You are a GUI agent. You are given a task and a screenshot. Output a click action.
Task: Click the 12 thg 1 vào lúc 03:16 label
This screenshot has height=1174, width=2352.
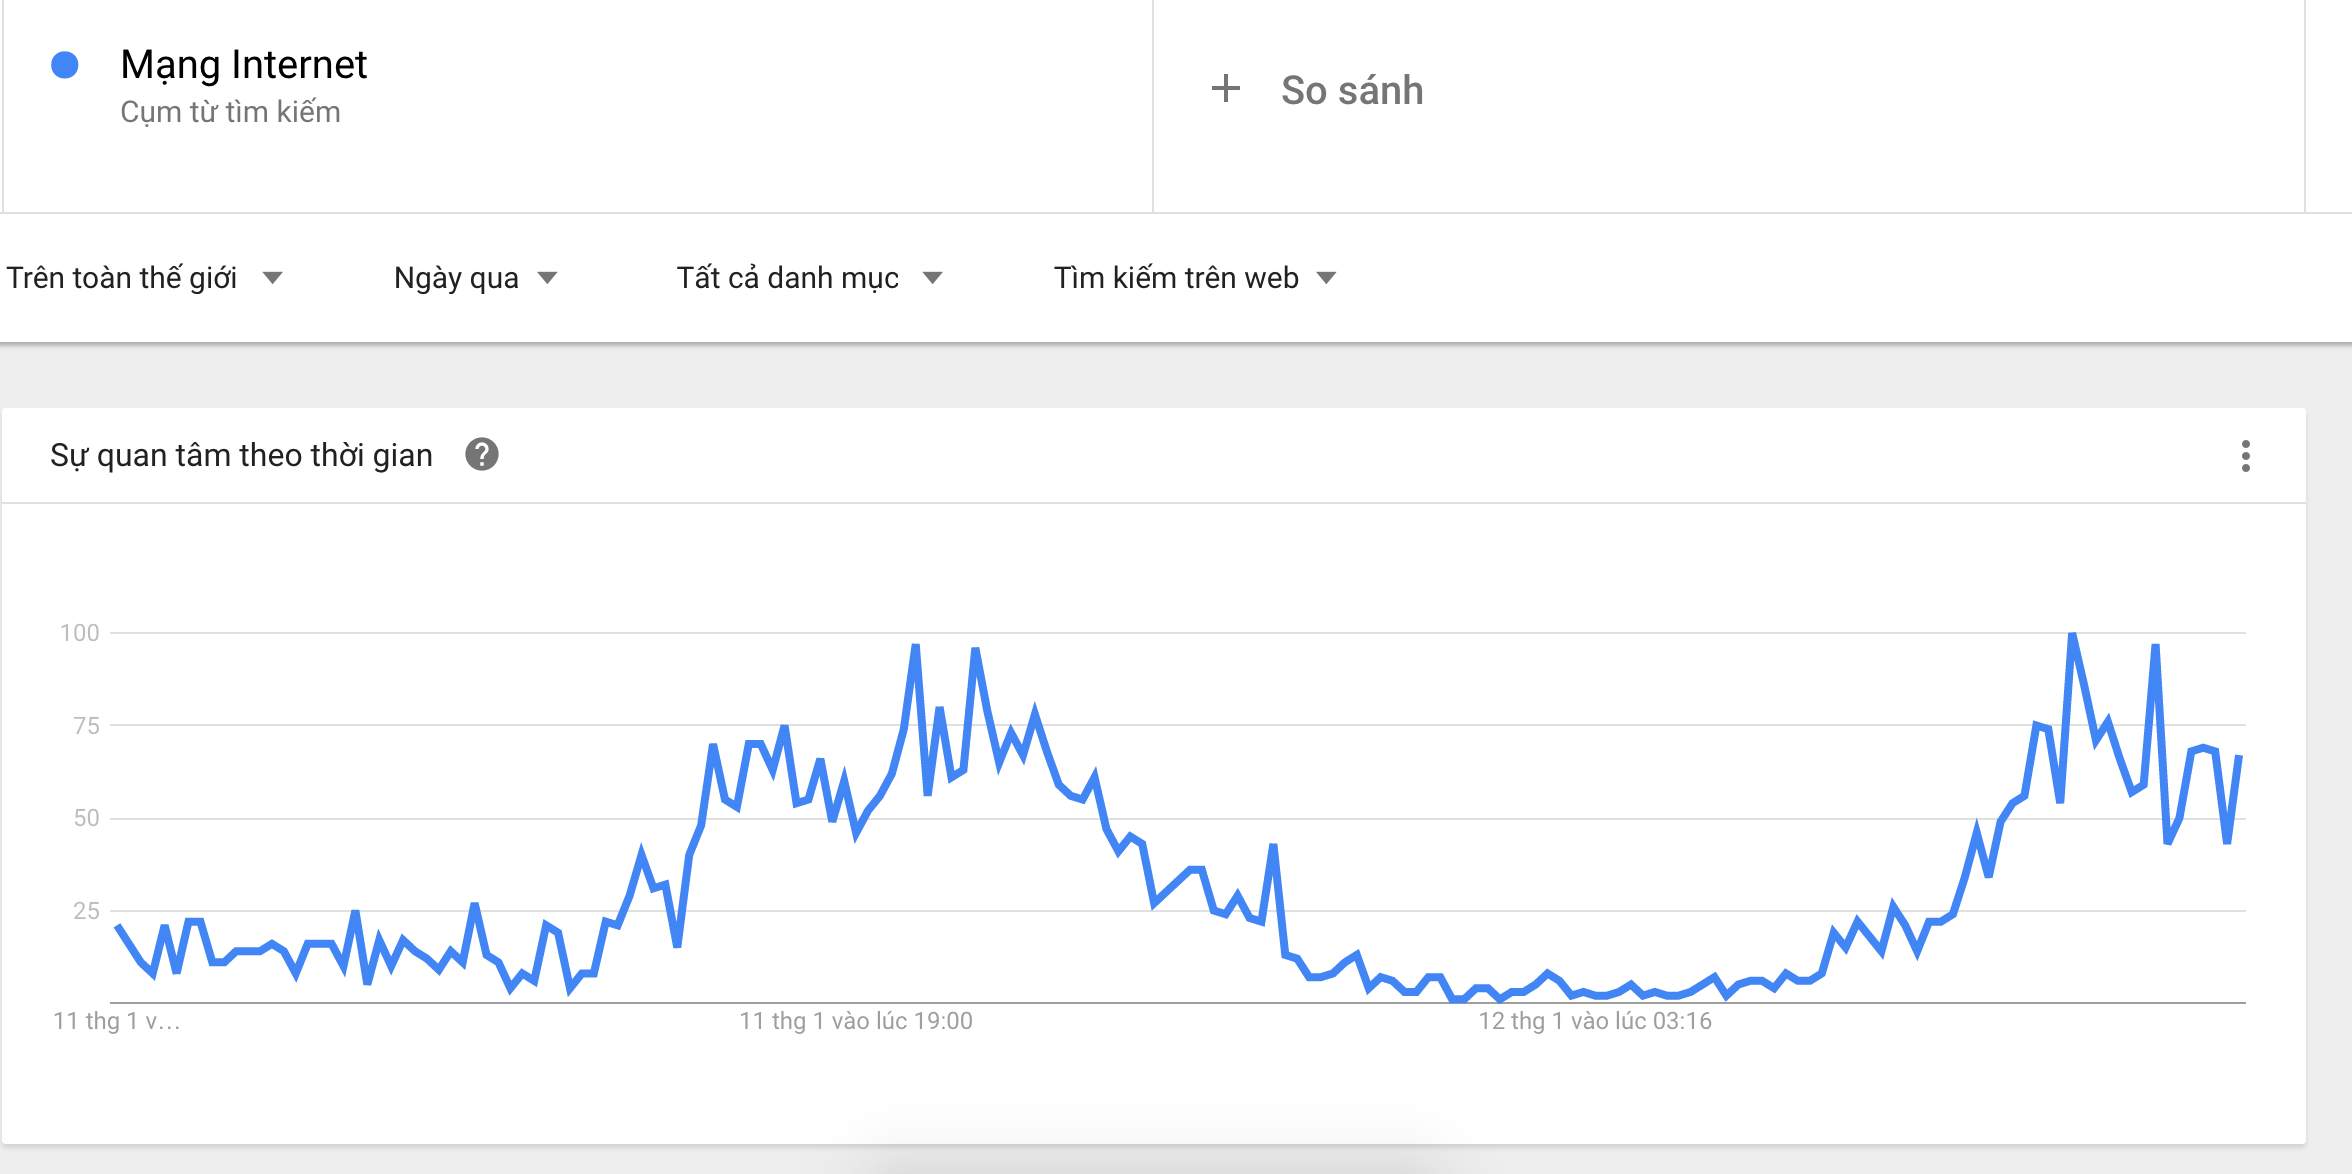(1594, 1021)
